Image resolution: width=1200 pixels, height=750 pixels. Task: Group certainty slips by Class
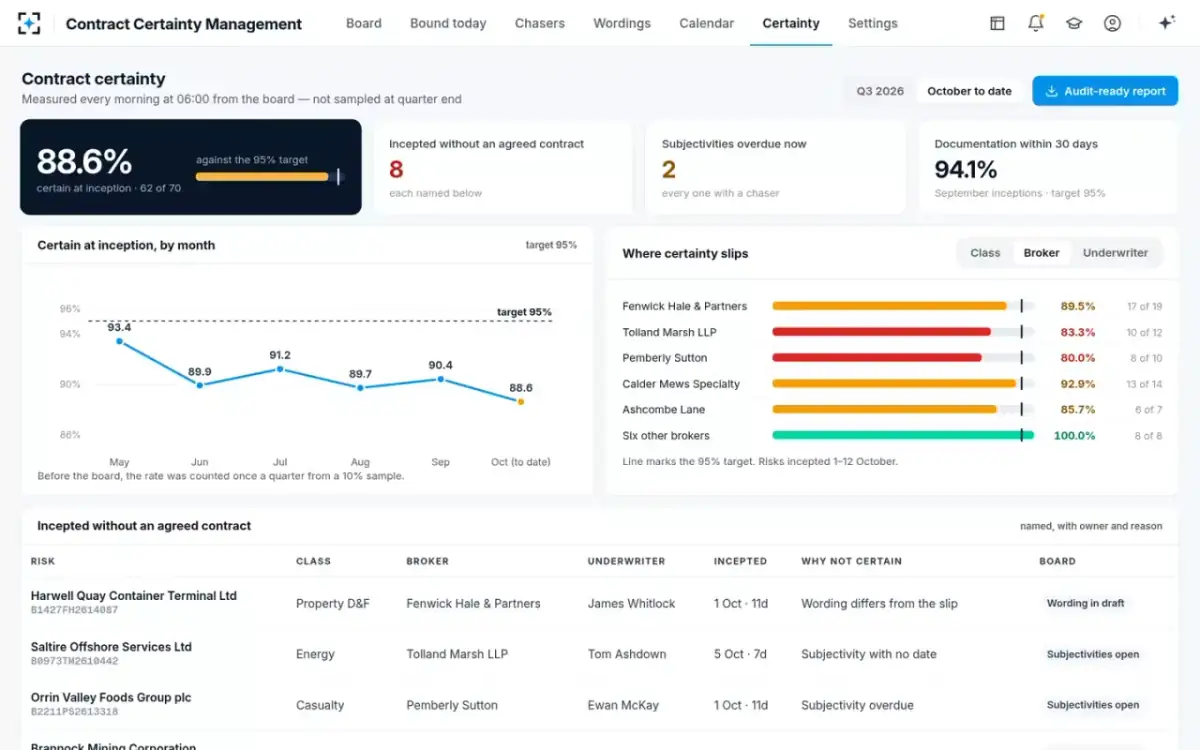[985, 253]
